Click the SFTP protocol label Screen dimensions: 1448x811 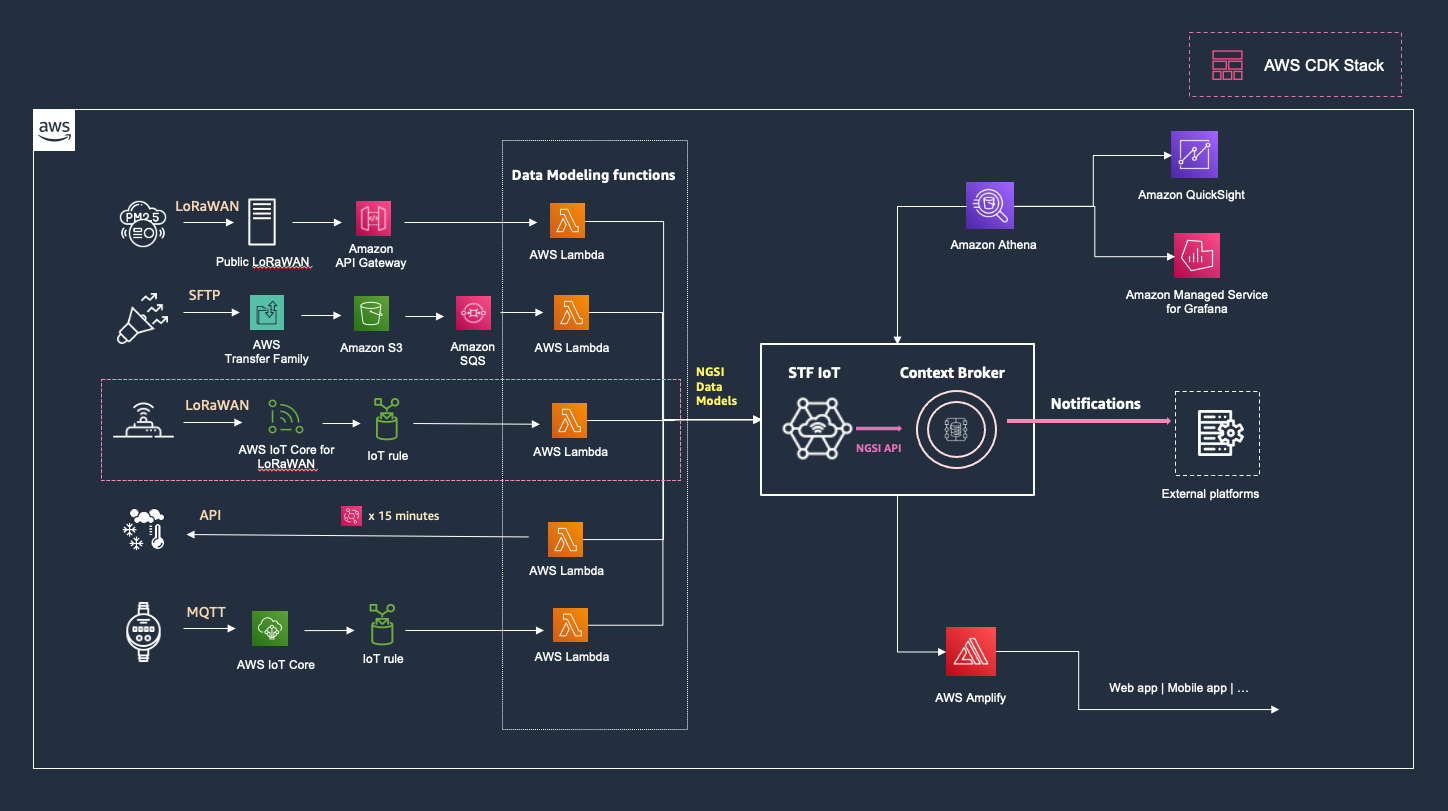(205, 295)
